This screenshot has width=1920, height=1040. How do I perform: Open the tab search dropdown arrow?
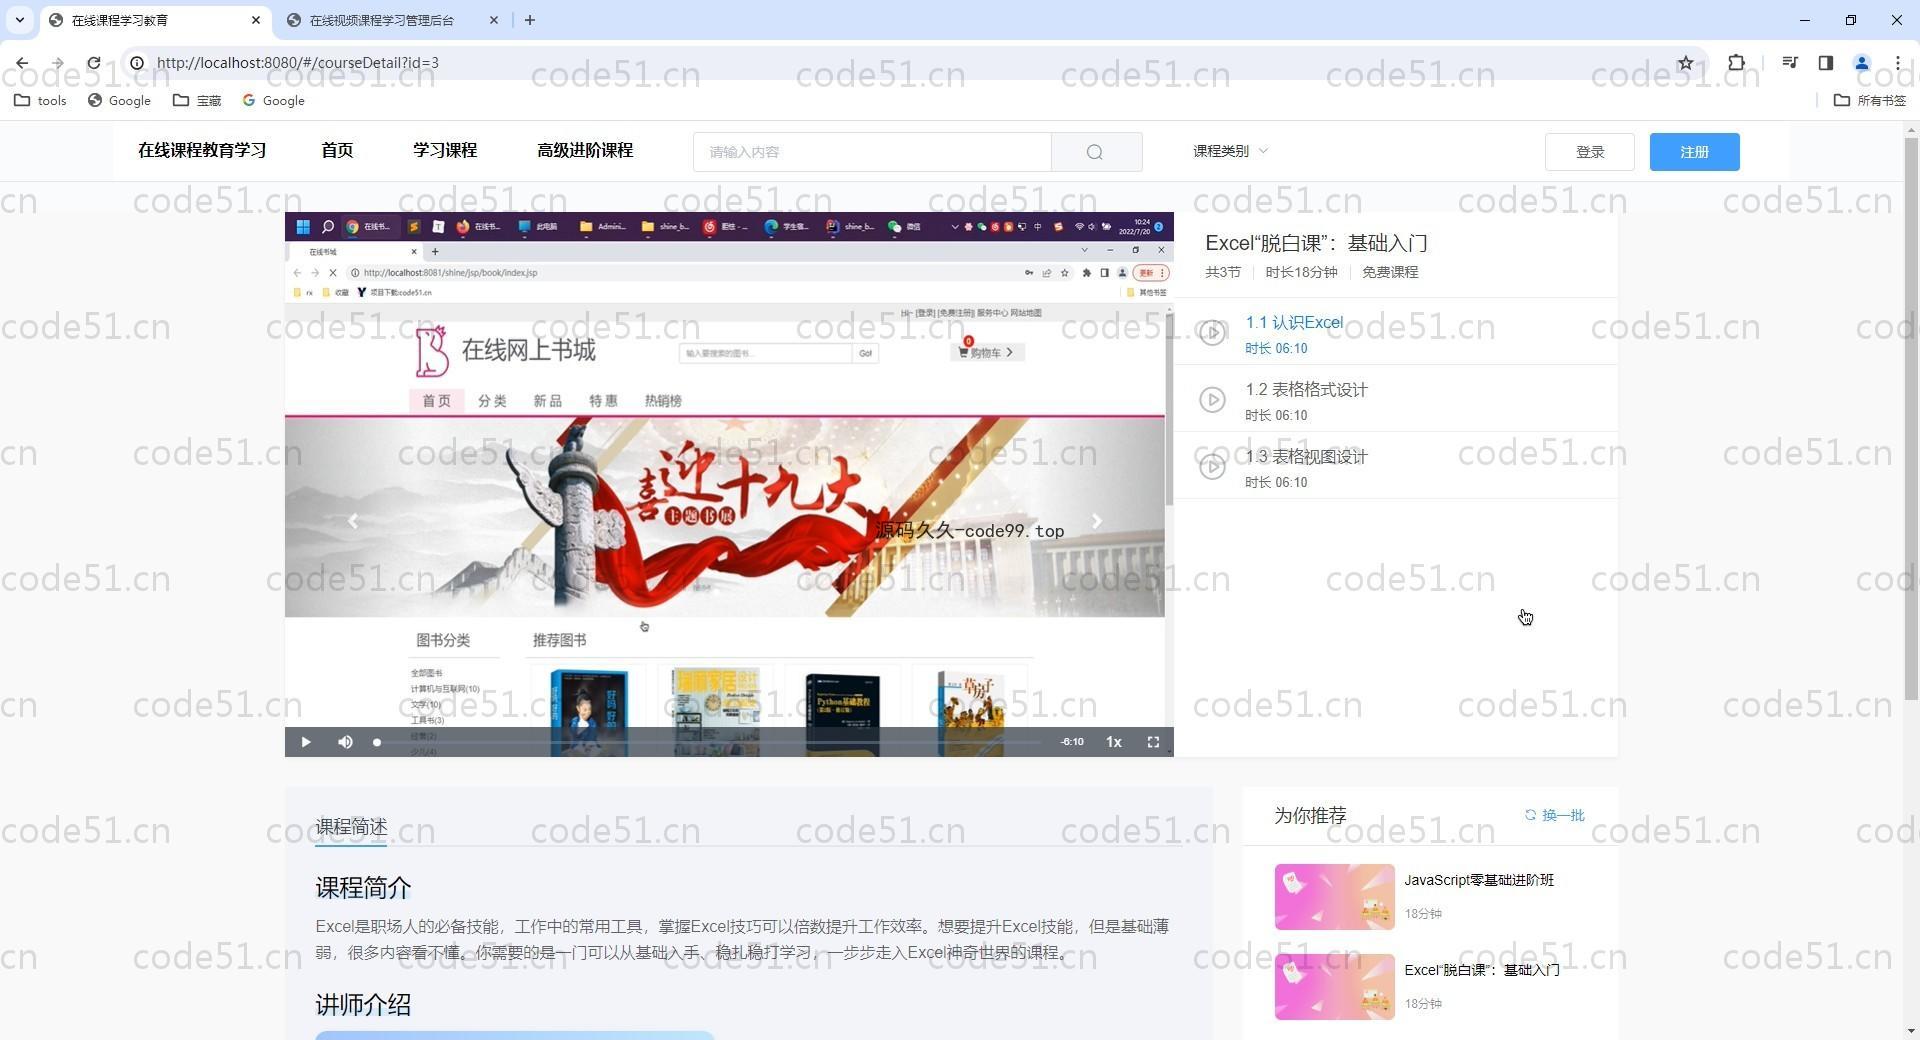[20, 20]
